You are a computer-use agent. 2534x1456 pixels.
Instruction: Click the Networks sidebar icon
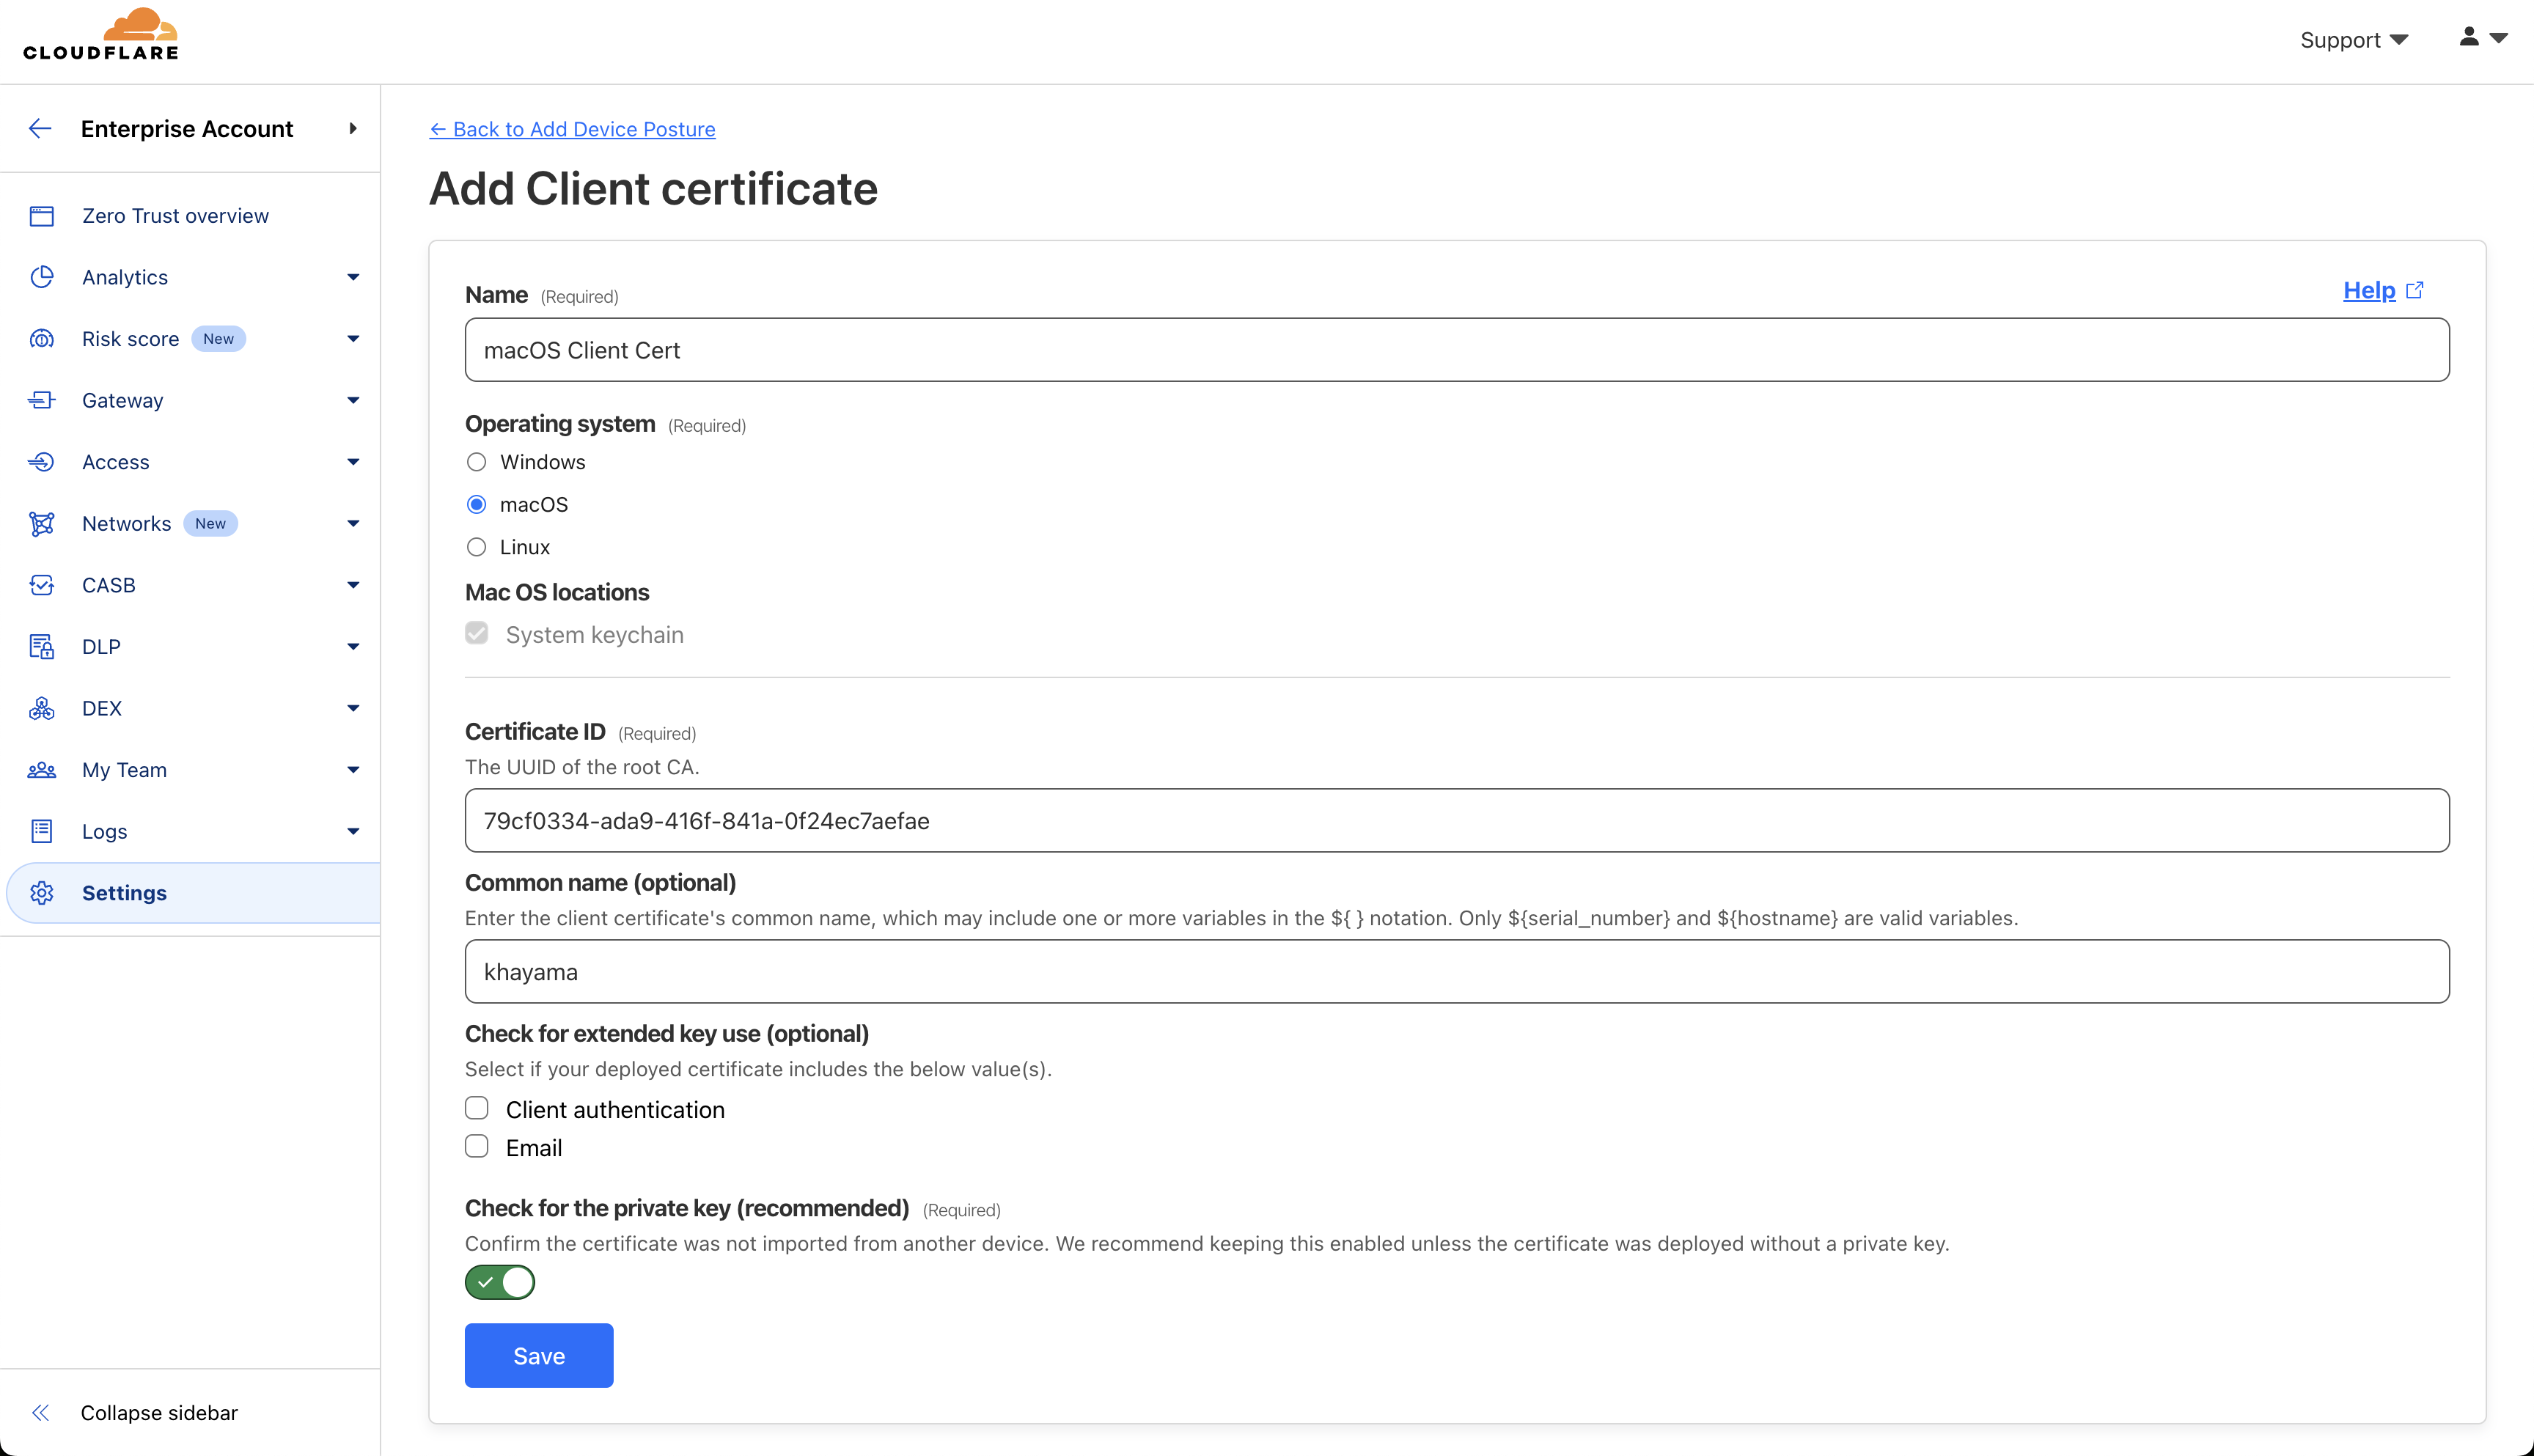[41, 524]
